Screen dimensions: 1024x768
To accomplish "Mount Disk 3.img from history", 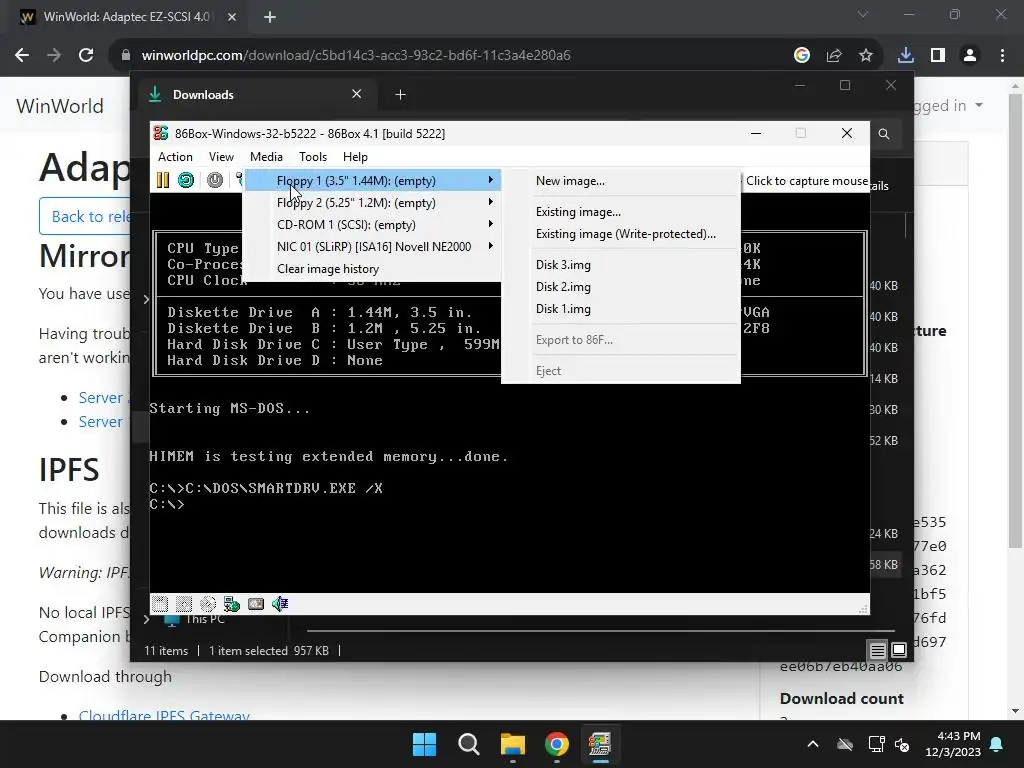I will coord(621,264).
